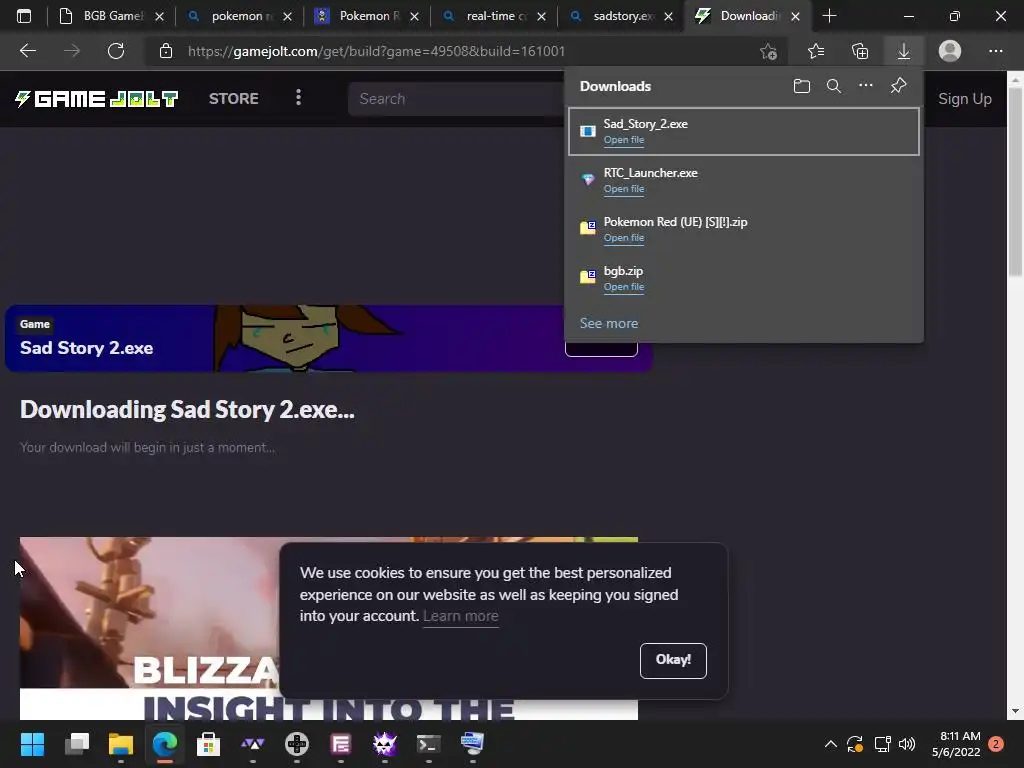Screen dimensions: 1024x768
Task: Open the tab actions menu icon
Action: pyautogui.click(x=24, y=16)
